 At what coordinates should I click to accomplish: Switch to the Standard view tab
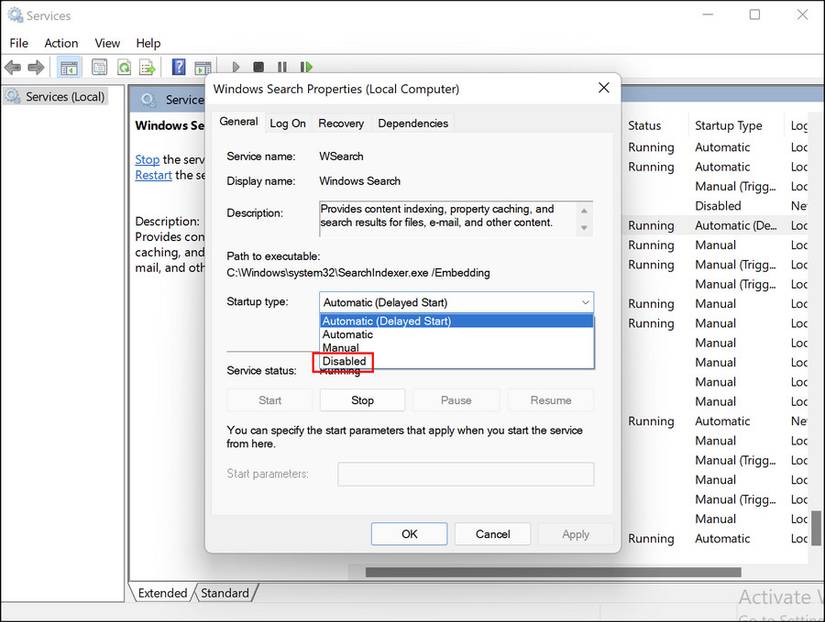pos(224,593)
